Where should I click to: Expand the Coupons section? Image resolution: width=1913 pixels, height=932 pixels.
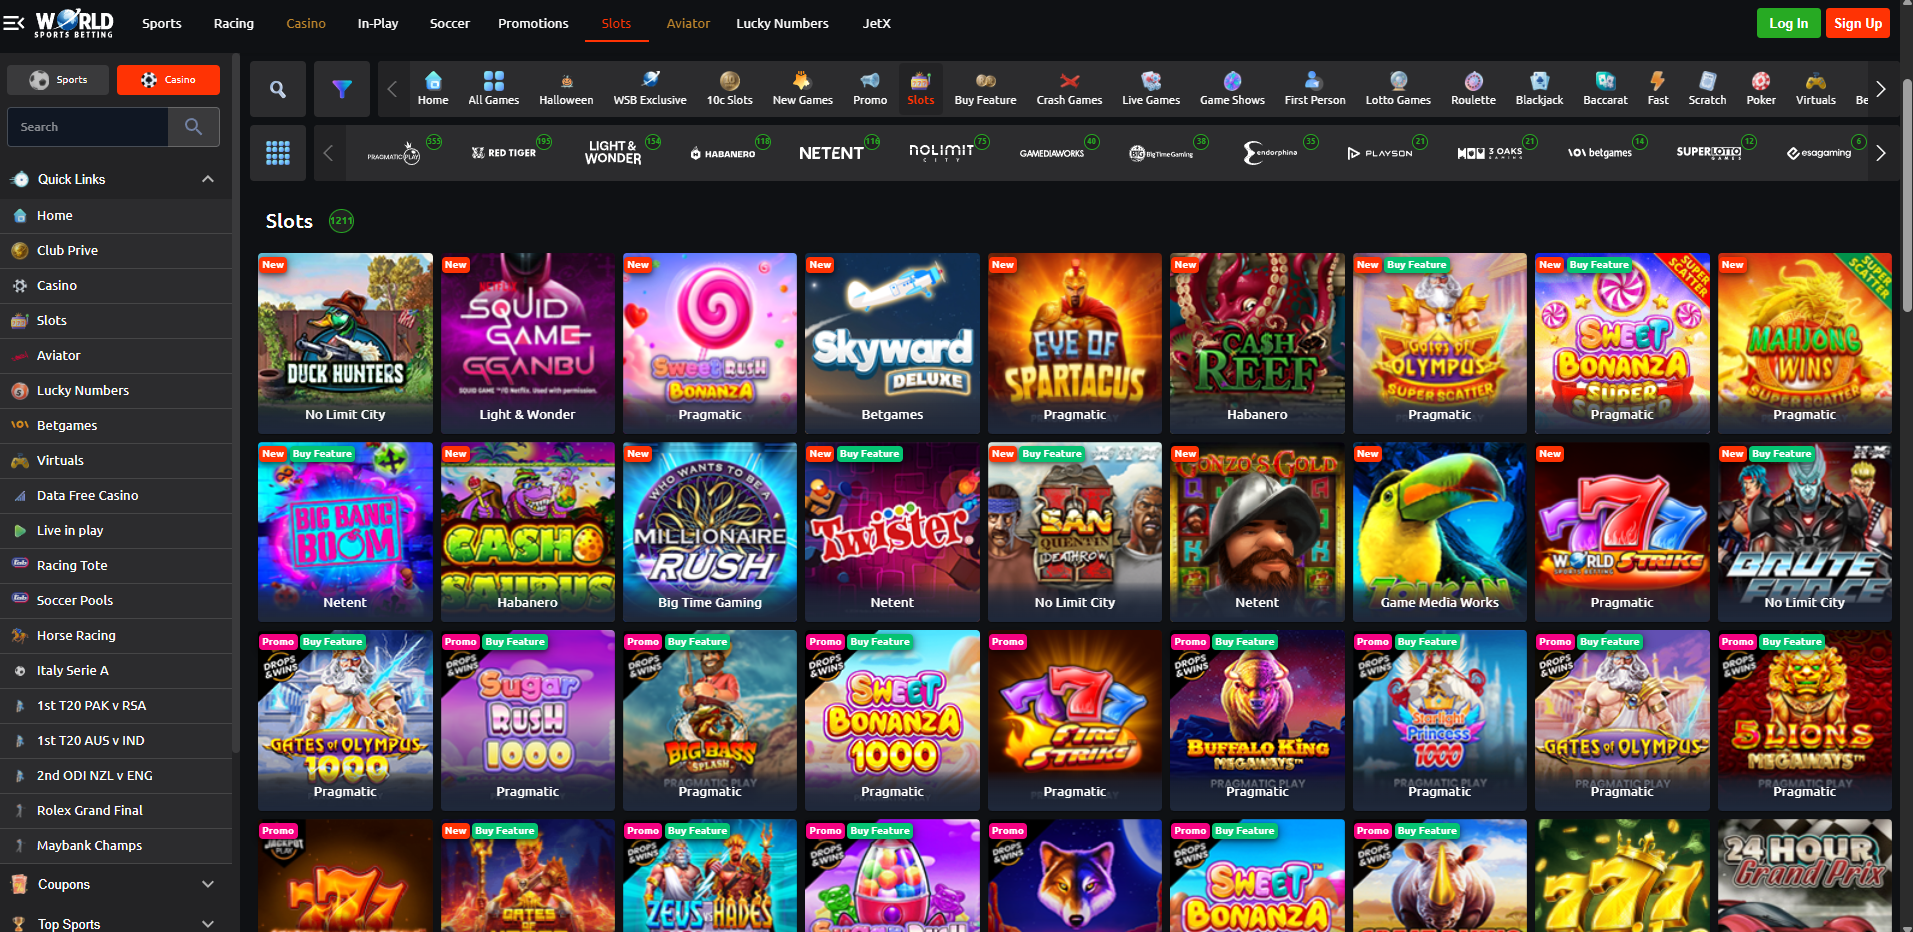(208, 884)
